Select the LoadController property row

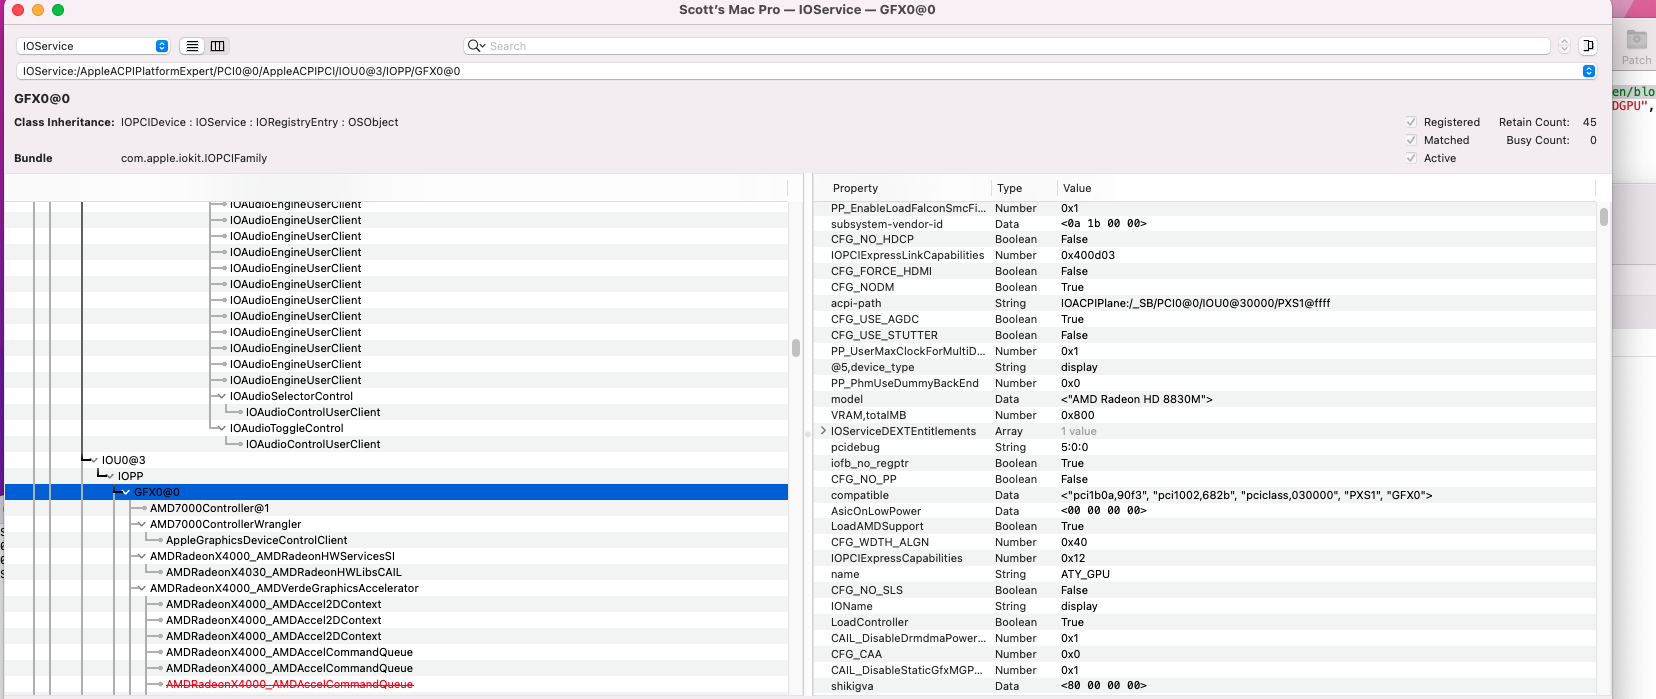pyautogui.click(x=1205, y=622)
